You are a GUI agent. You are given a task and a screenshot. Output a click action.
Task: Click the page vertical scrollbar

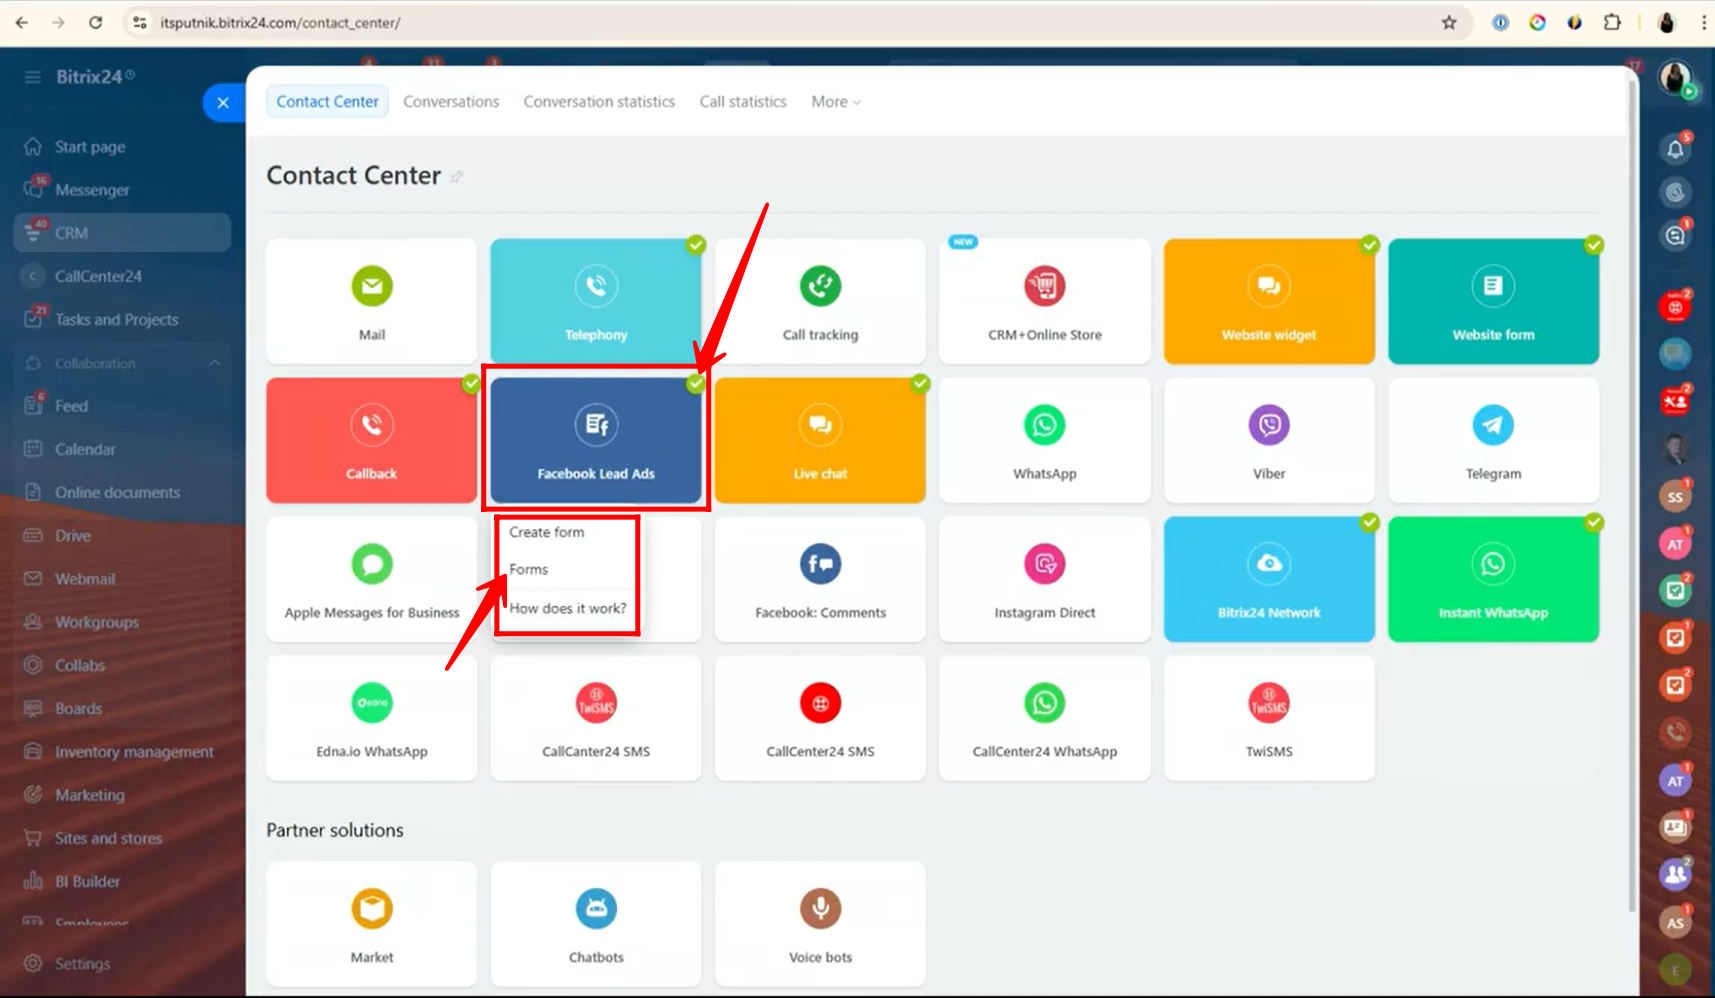click(x=1632, y=495)
